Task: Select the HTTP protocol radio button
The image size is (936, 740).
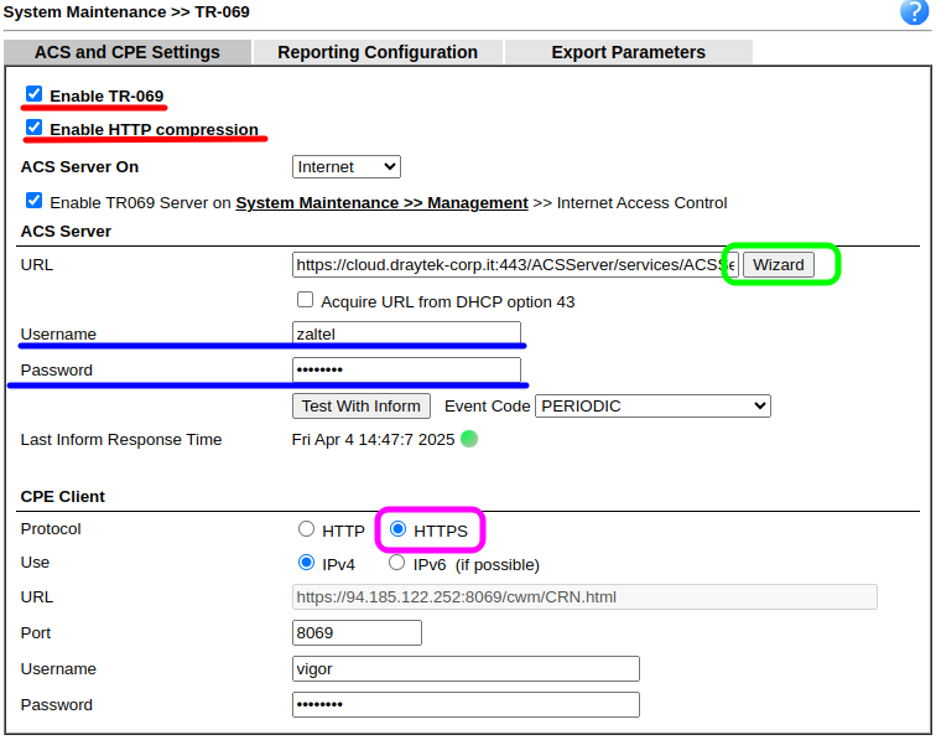Action: point(306,529)
